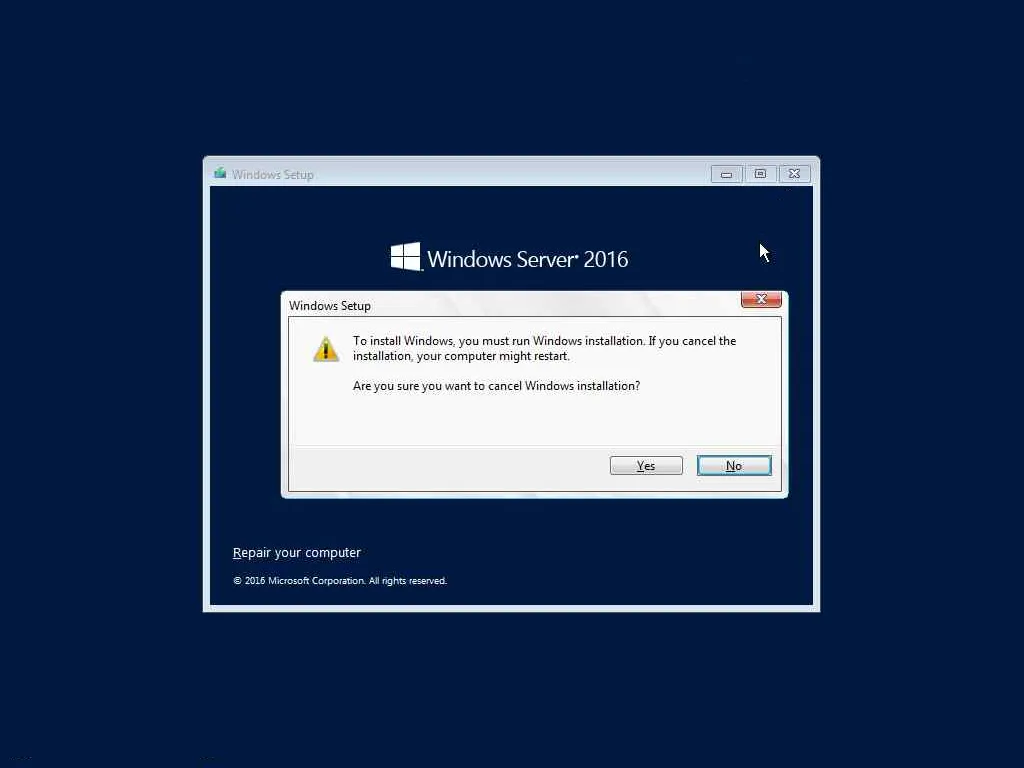Choose No to continue installation
Screen dimensions: 1024x768
(x=734, y=466)
